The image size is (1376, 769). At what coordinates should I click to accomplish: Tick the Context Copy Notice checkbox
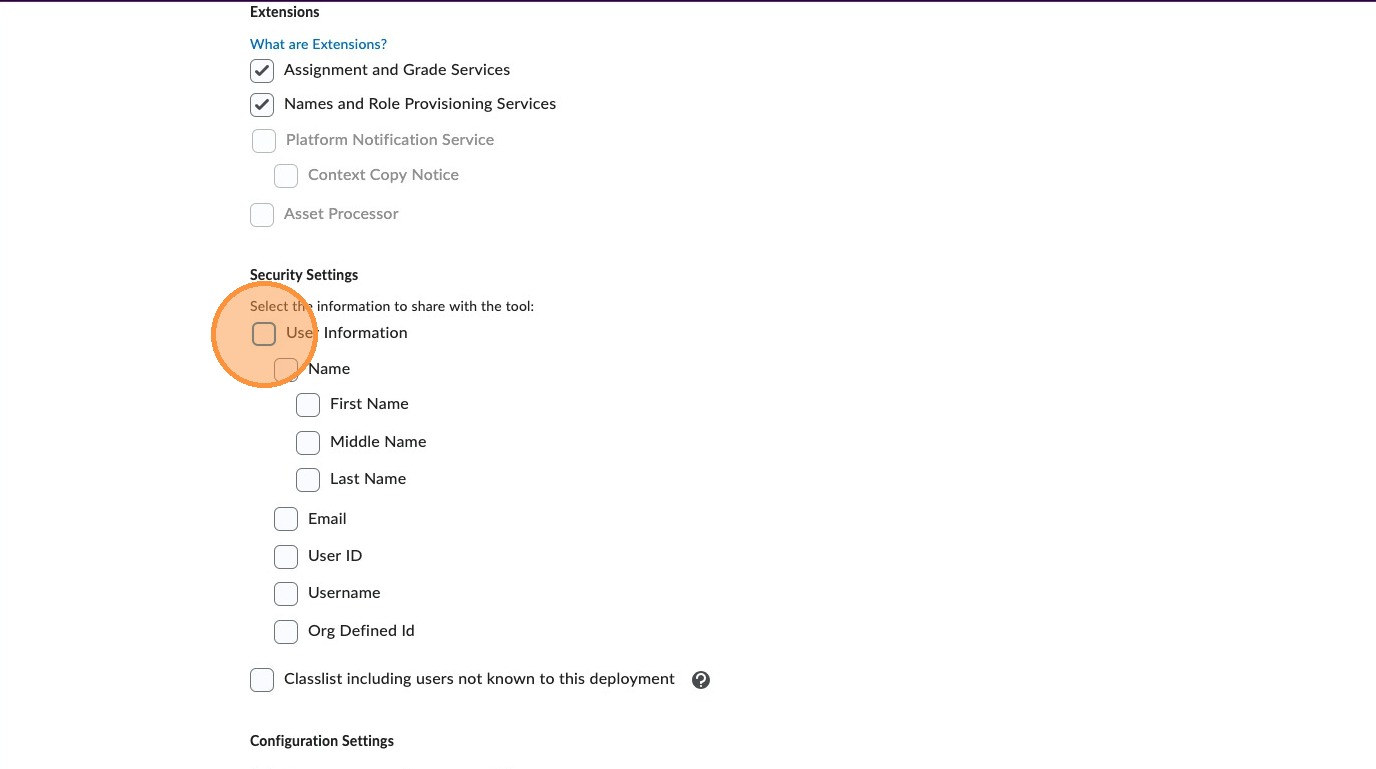pyautogui.click(x=286, y=176)
